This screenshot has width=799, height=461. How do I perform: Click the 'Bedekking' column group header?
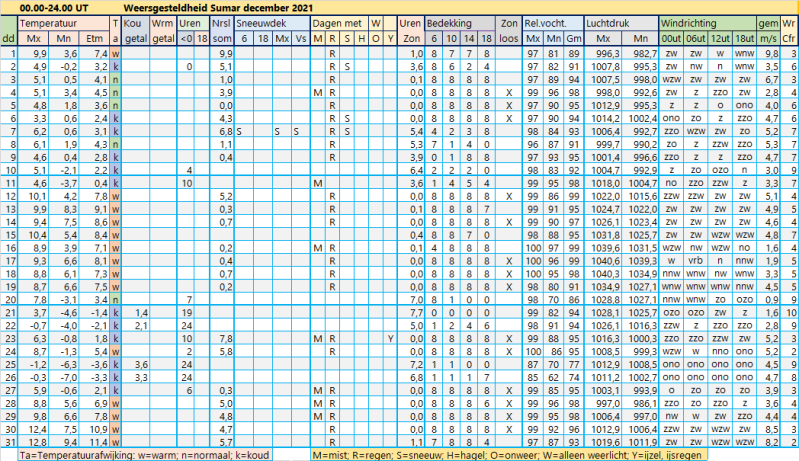(449, 21)
